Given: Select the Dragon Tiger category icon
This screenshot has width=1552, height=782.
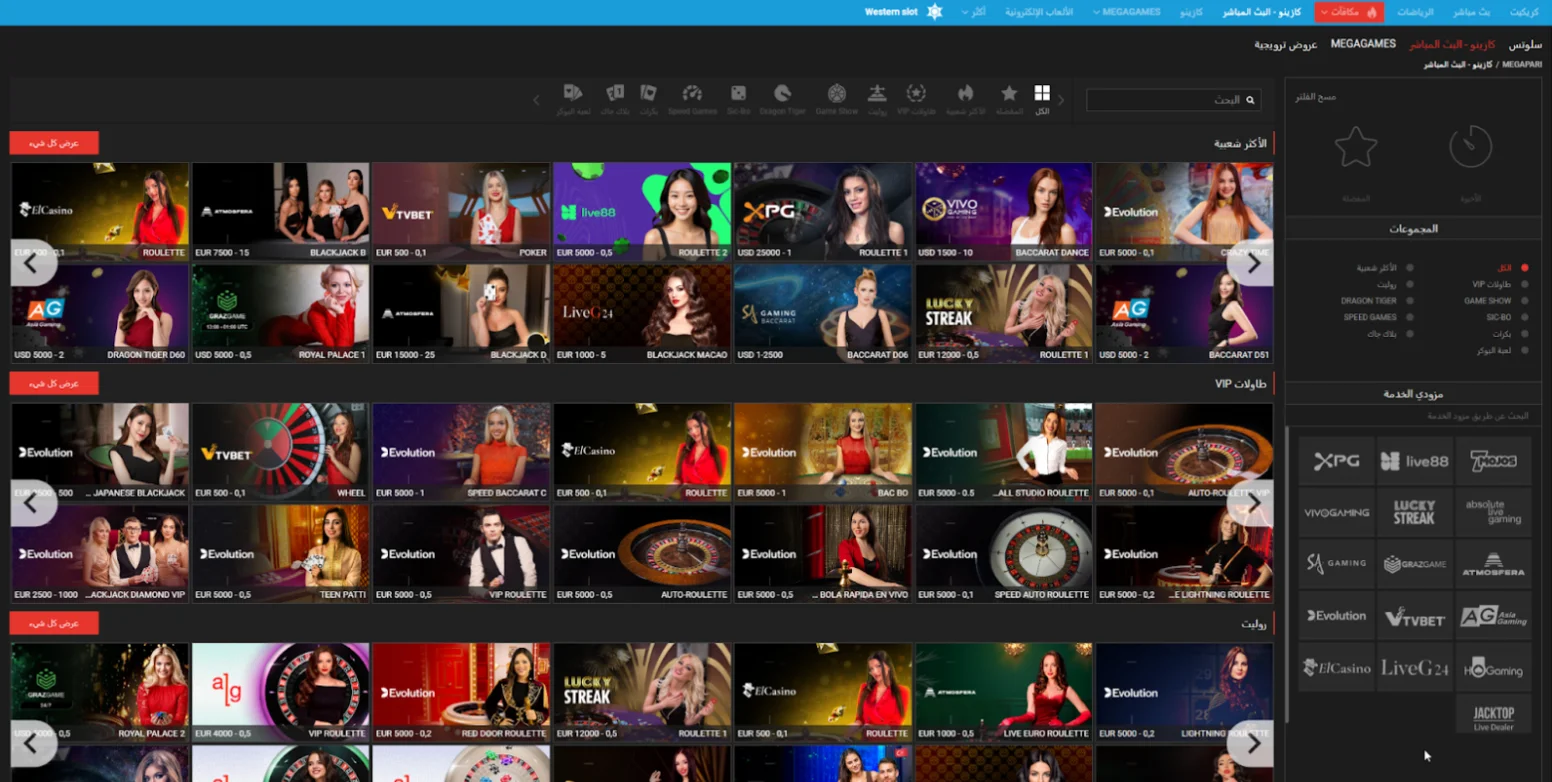Looking at the screenshot, I should pyautogui.click(x=782, y=93).
